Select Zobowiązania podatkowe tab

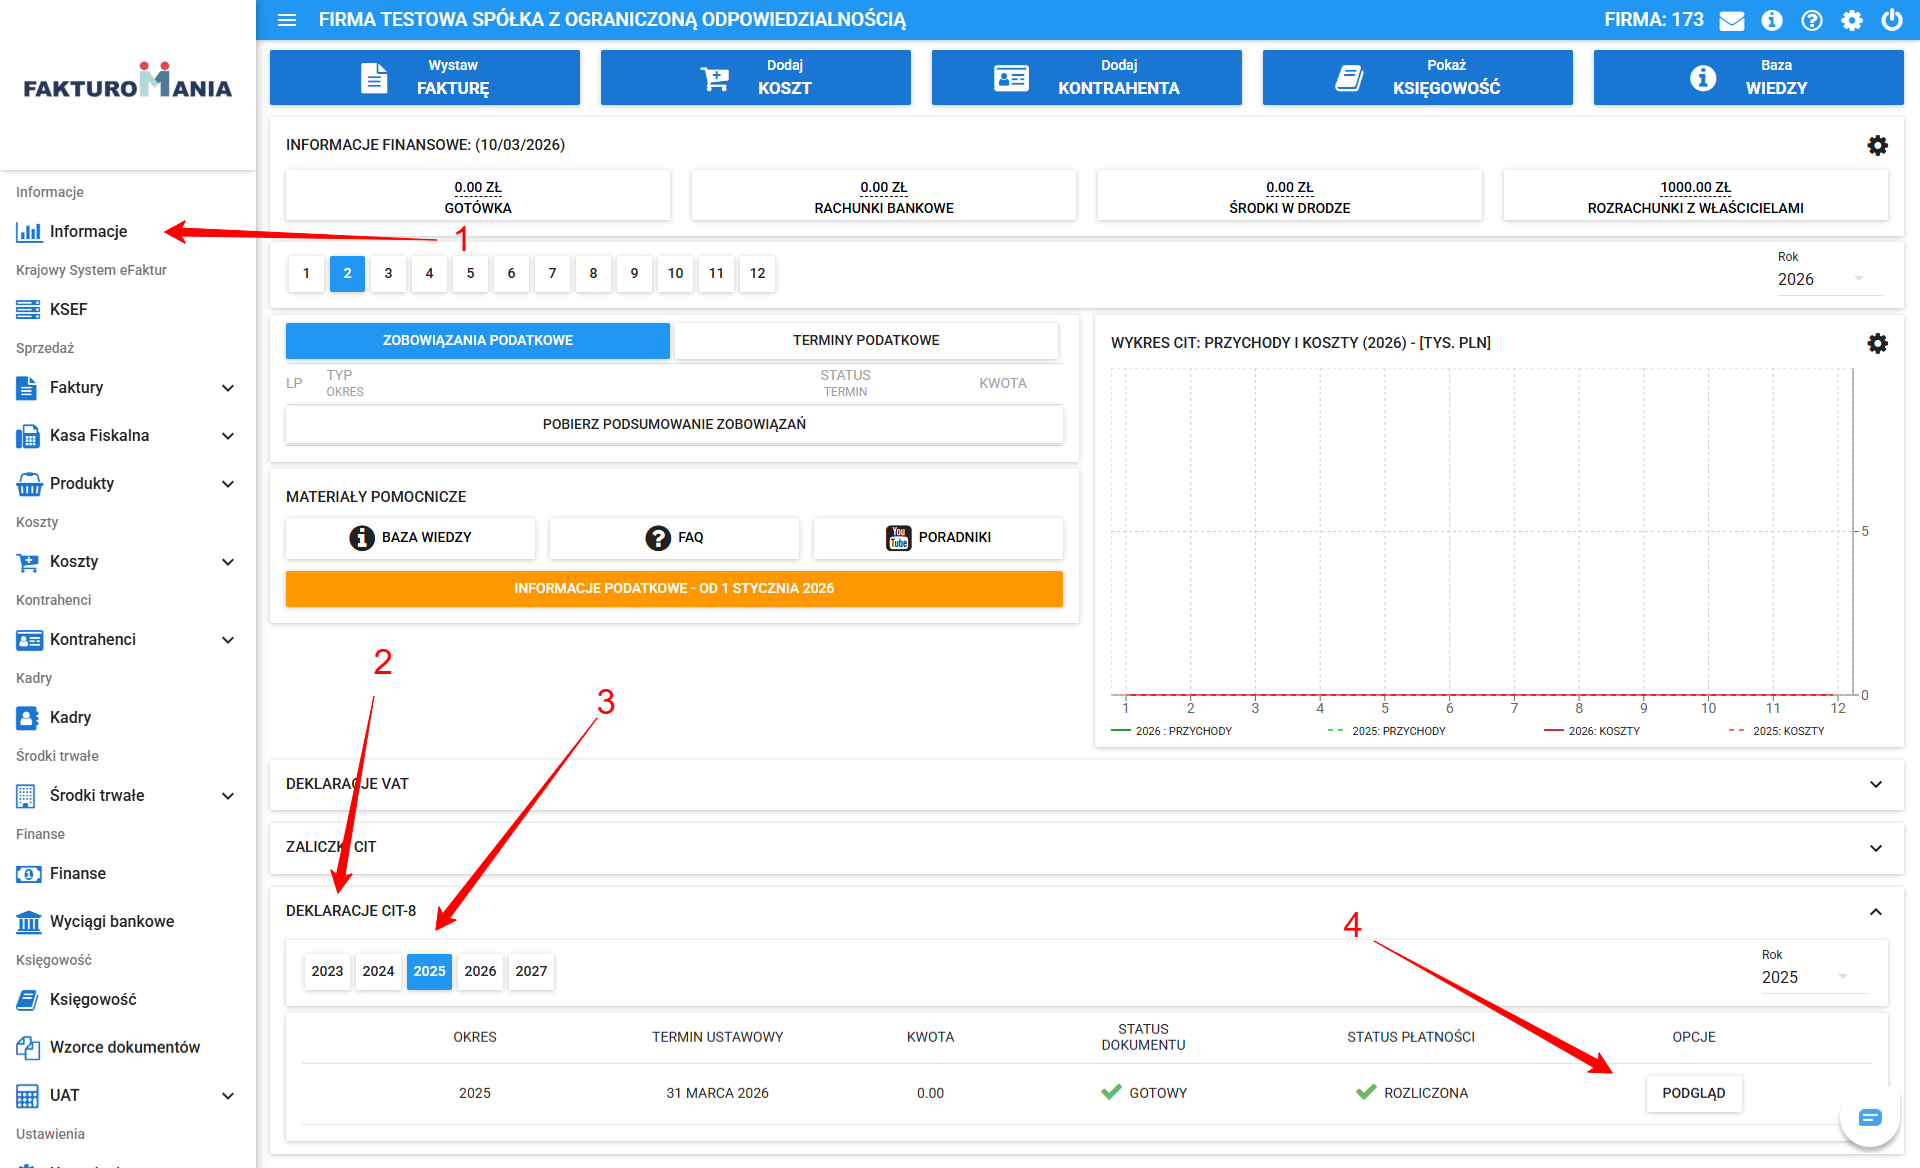coord(477,340)
